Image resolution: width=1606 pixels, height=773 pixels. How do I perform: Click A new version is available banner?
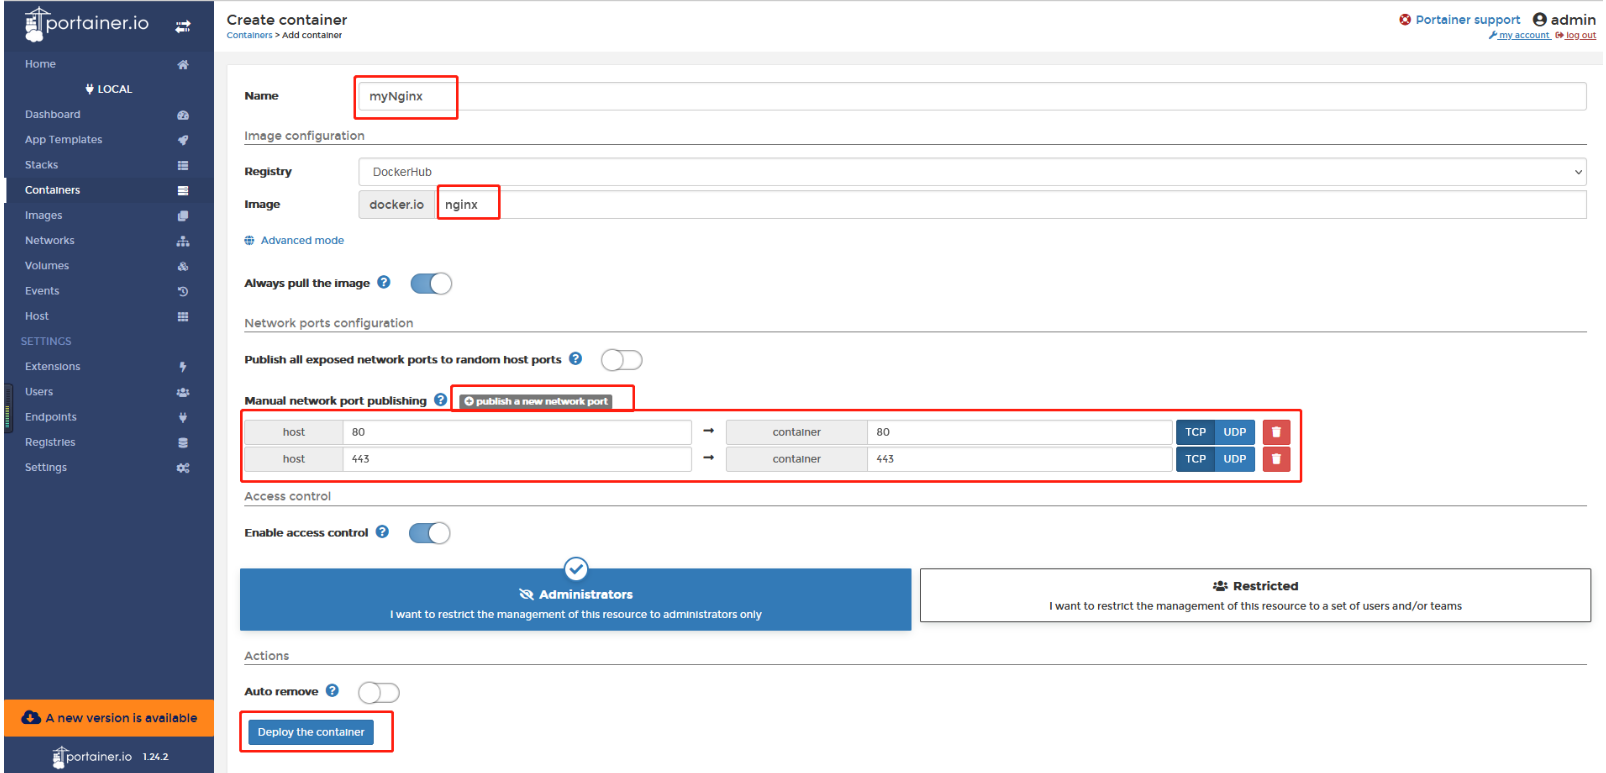(109, 718)
